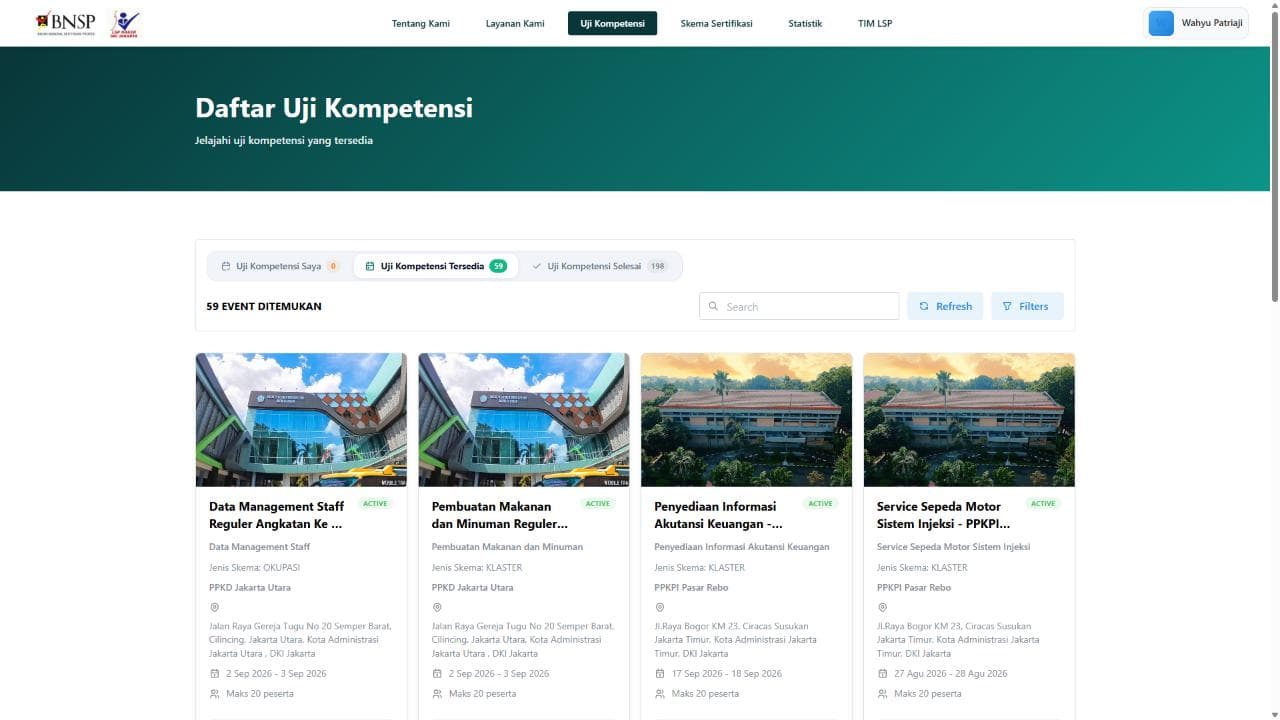Click the BNSP logo in header
The width and height of the screenshot is (1280, 720).
click(x=65, y=23)
